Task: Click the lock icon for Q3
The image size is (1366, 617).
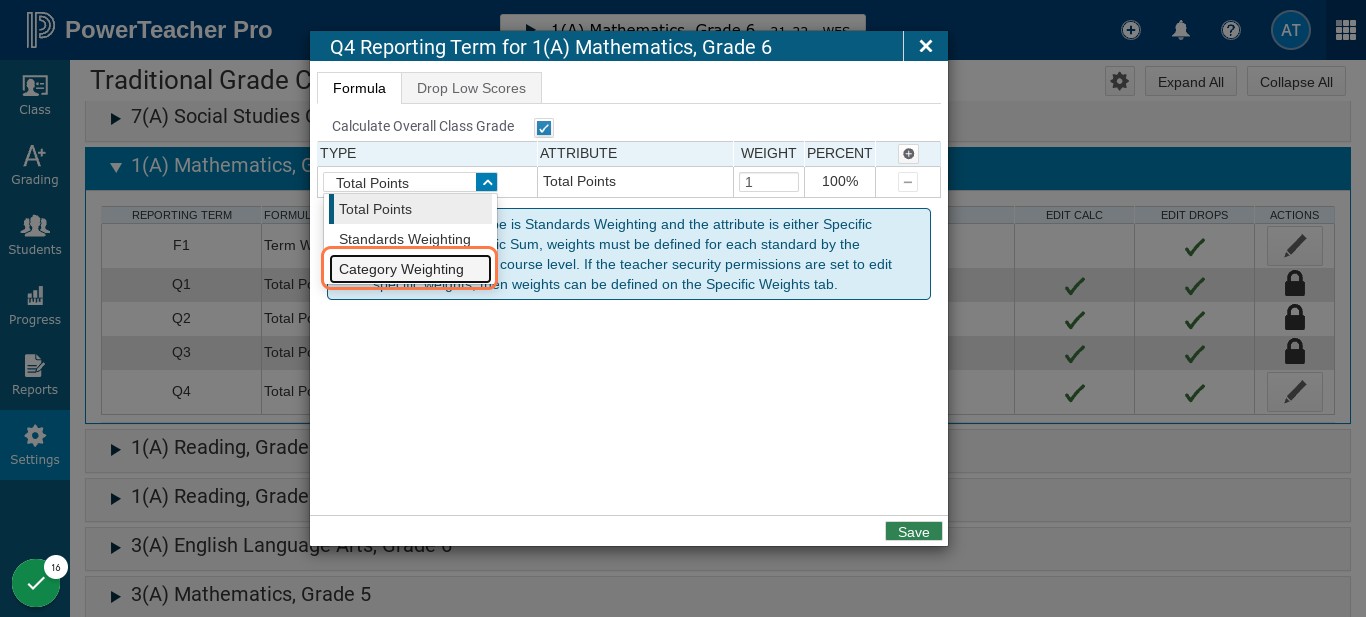Action: 1294,352
